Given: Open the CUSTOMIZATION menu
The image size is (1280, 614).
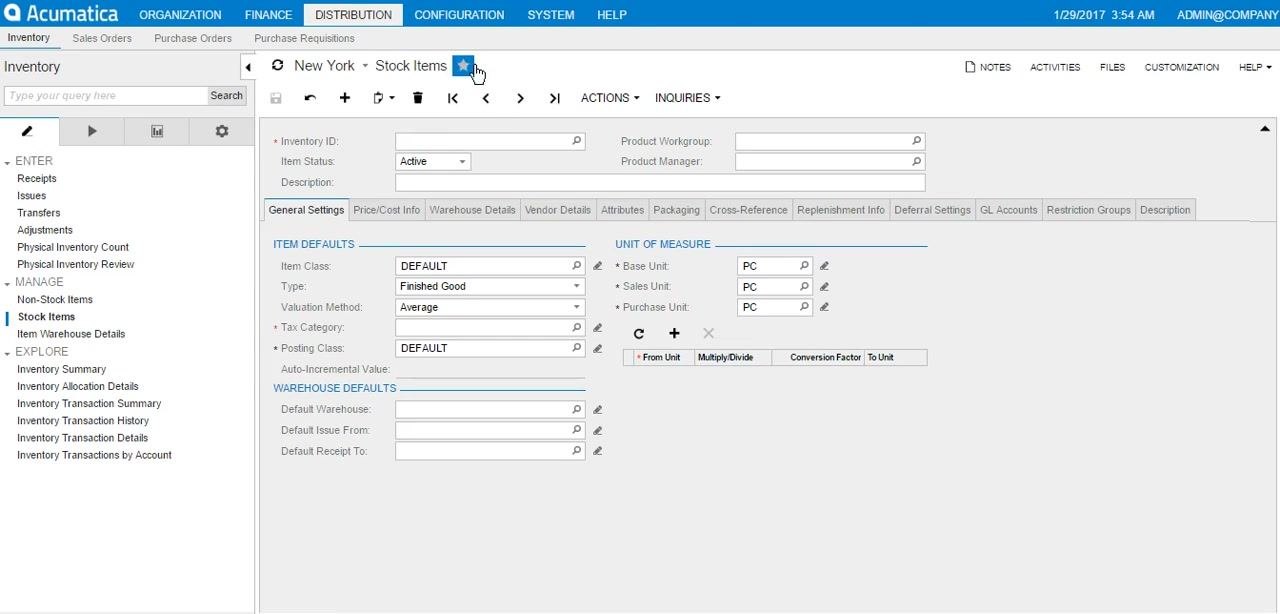Looking at the screenshot, I should click(1182, 67).
